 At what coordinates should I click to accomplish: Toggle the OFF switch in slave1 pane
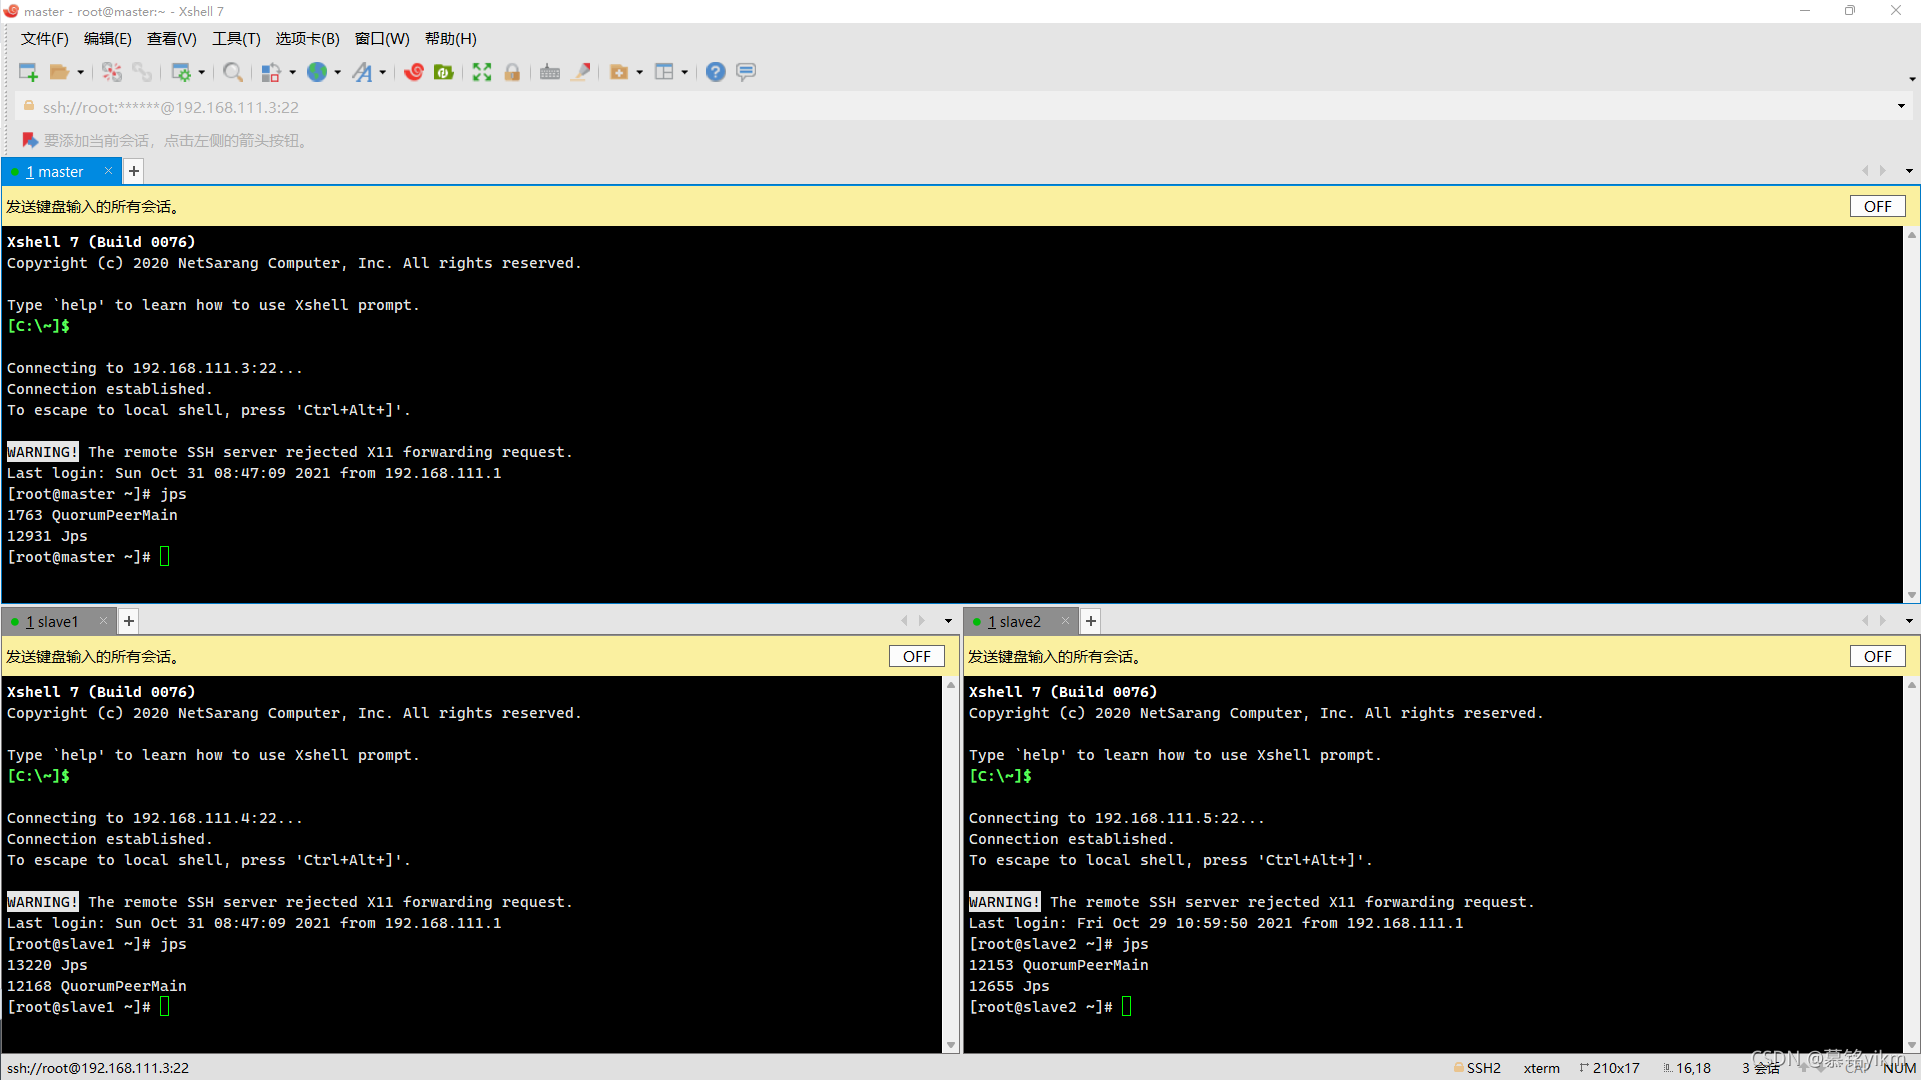click(x=916, y=657)
